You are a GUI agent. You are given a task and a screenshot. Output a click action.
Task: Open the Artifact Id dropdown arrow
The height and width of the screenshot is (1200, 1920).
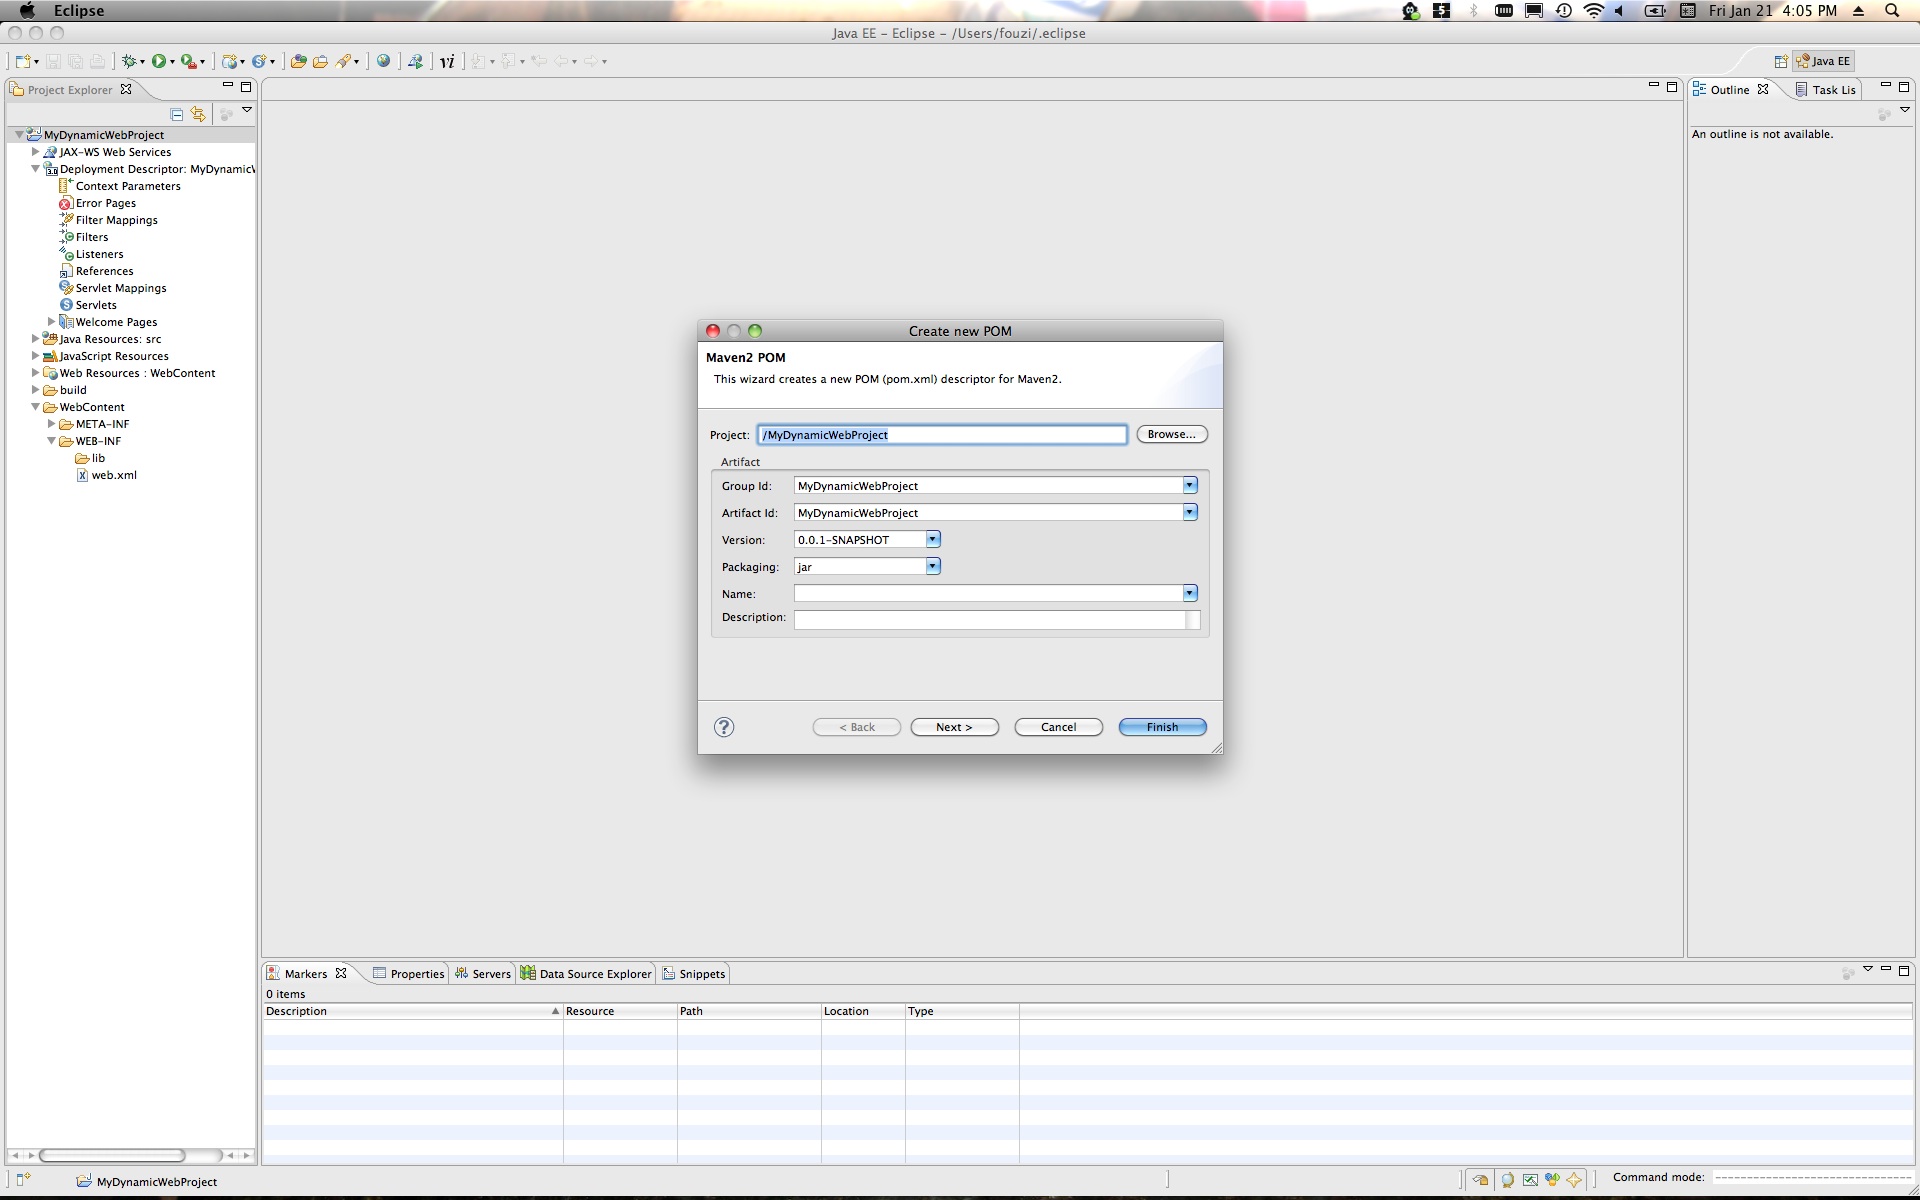pos(1190,512)
